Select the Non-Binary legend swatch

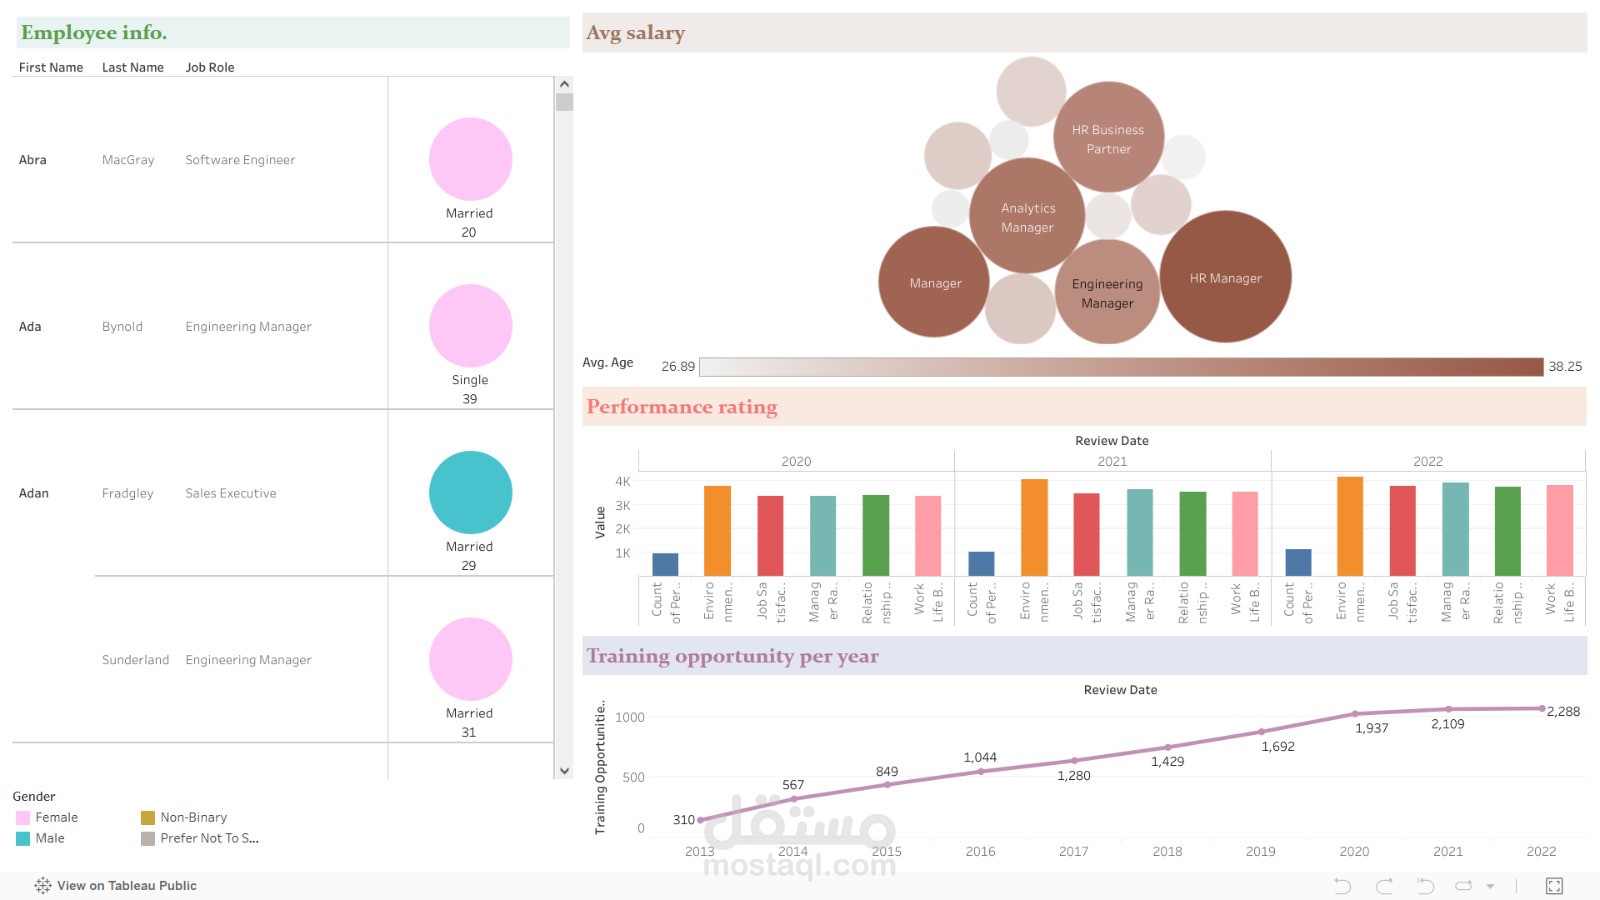[x=148, y=817]
